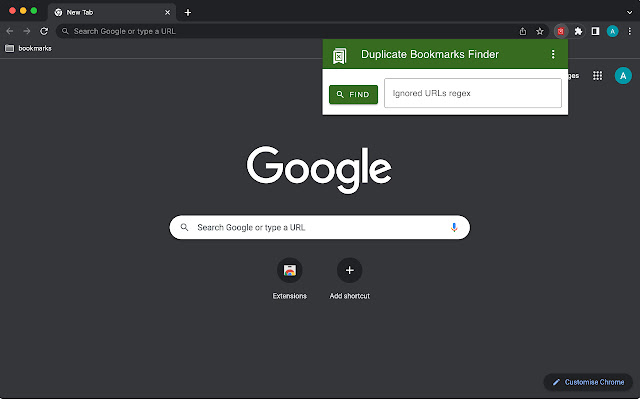Close the New Tab tab
640x400 pixels.
pyautogui.click(x=167, y=13)
